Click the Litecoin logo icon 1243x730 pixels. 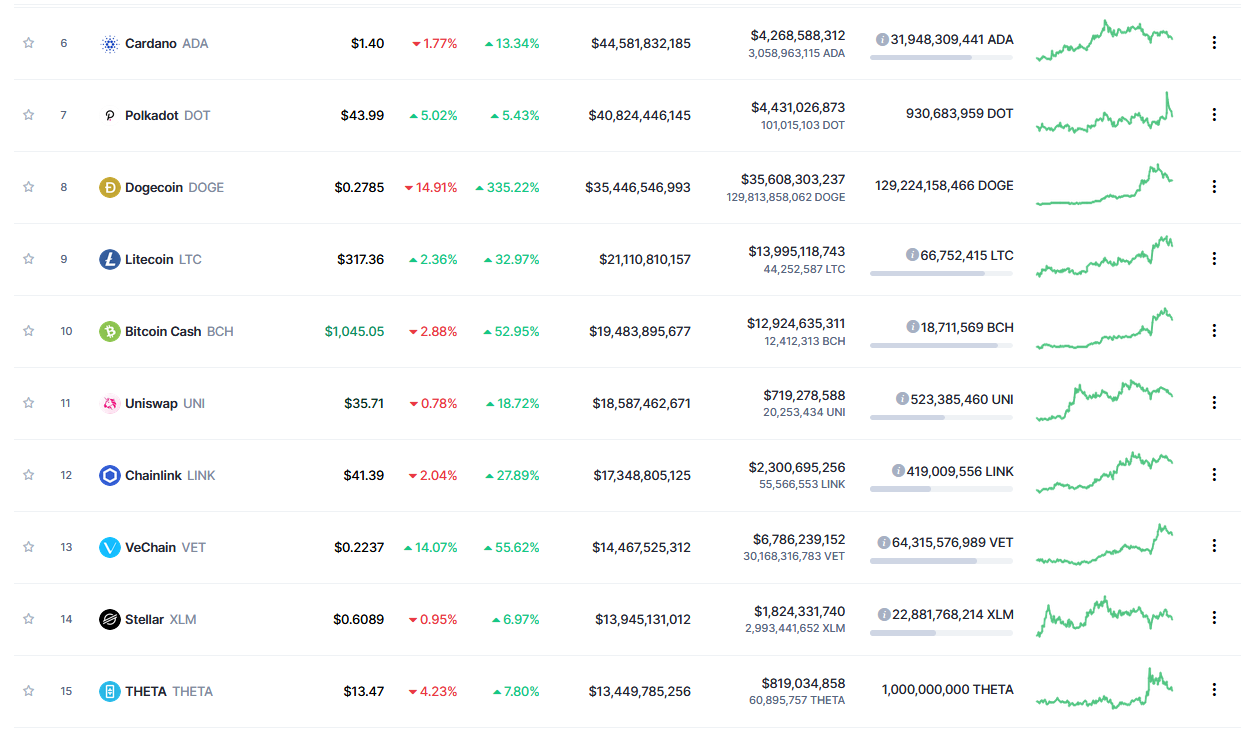(110, 260)
